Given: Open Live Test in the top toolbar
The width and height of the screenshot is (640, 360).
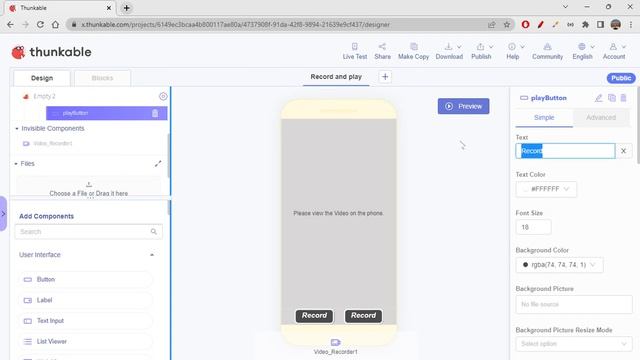Looking at the screenshot, I should coord(355,51).
